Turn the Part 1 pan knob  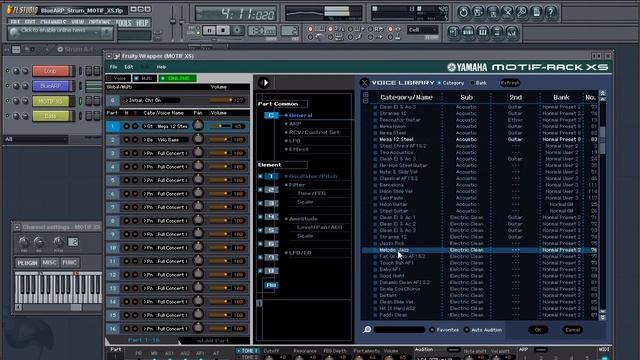198,125
